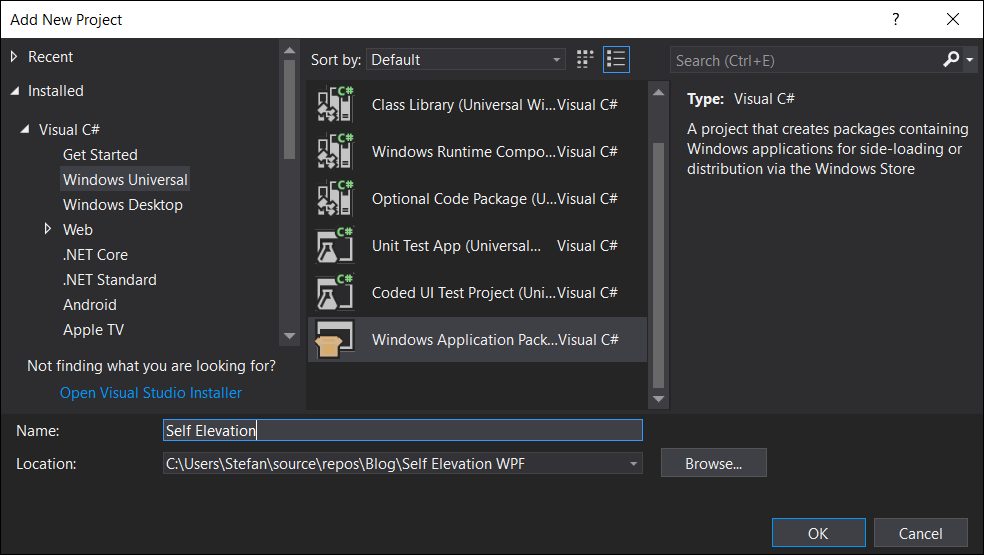Open the Sort by Default dropdown
This screenshot has width=984, height=555.
click(x=466, y=60)
